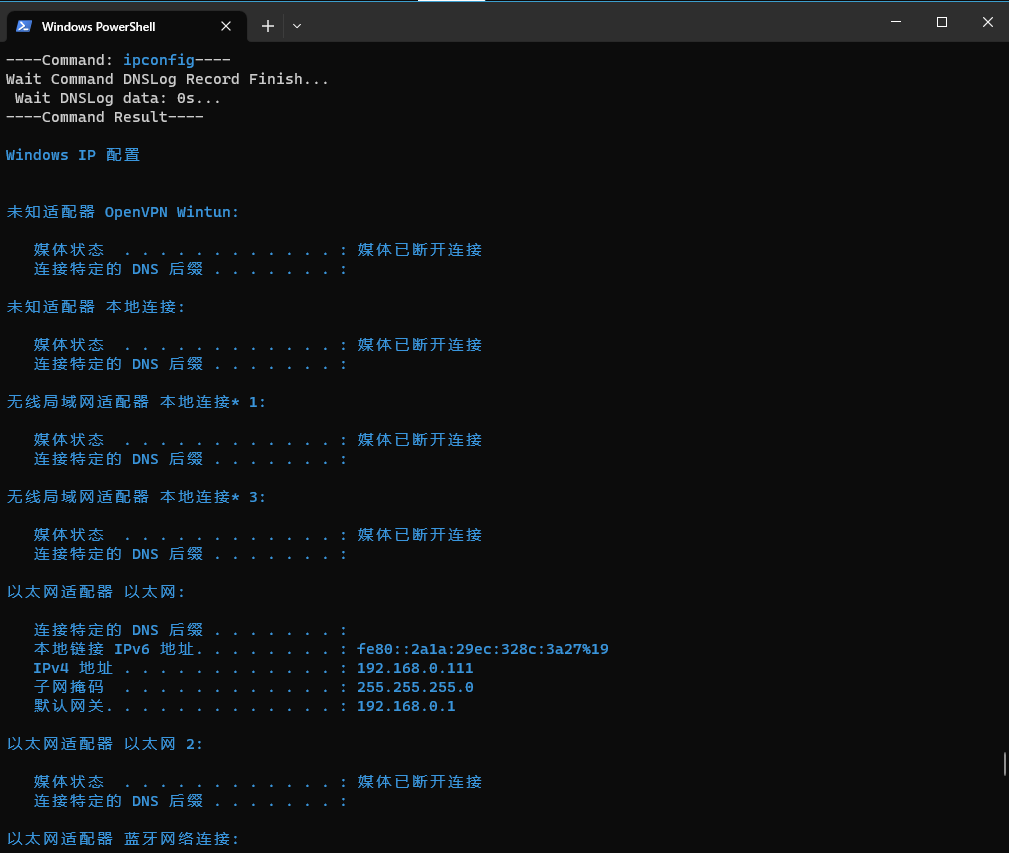
Task: Click the Windows IP 配置 heading
Action: tap(73, 155)
